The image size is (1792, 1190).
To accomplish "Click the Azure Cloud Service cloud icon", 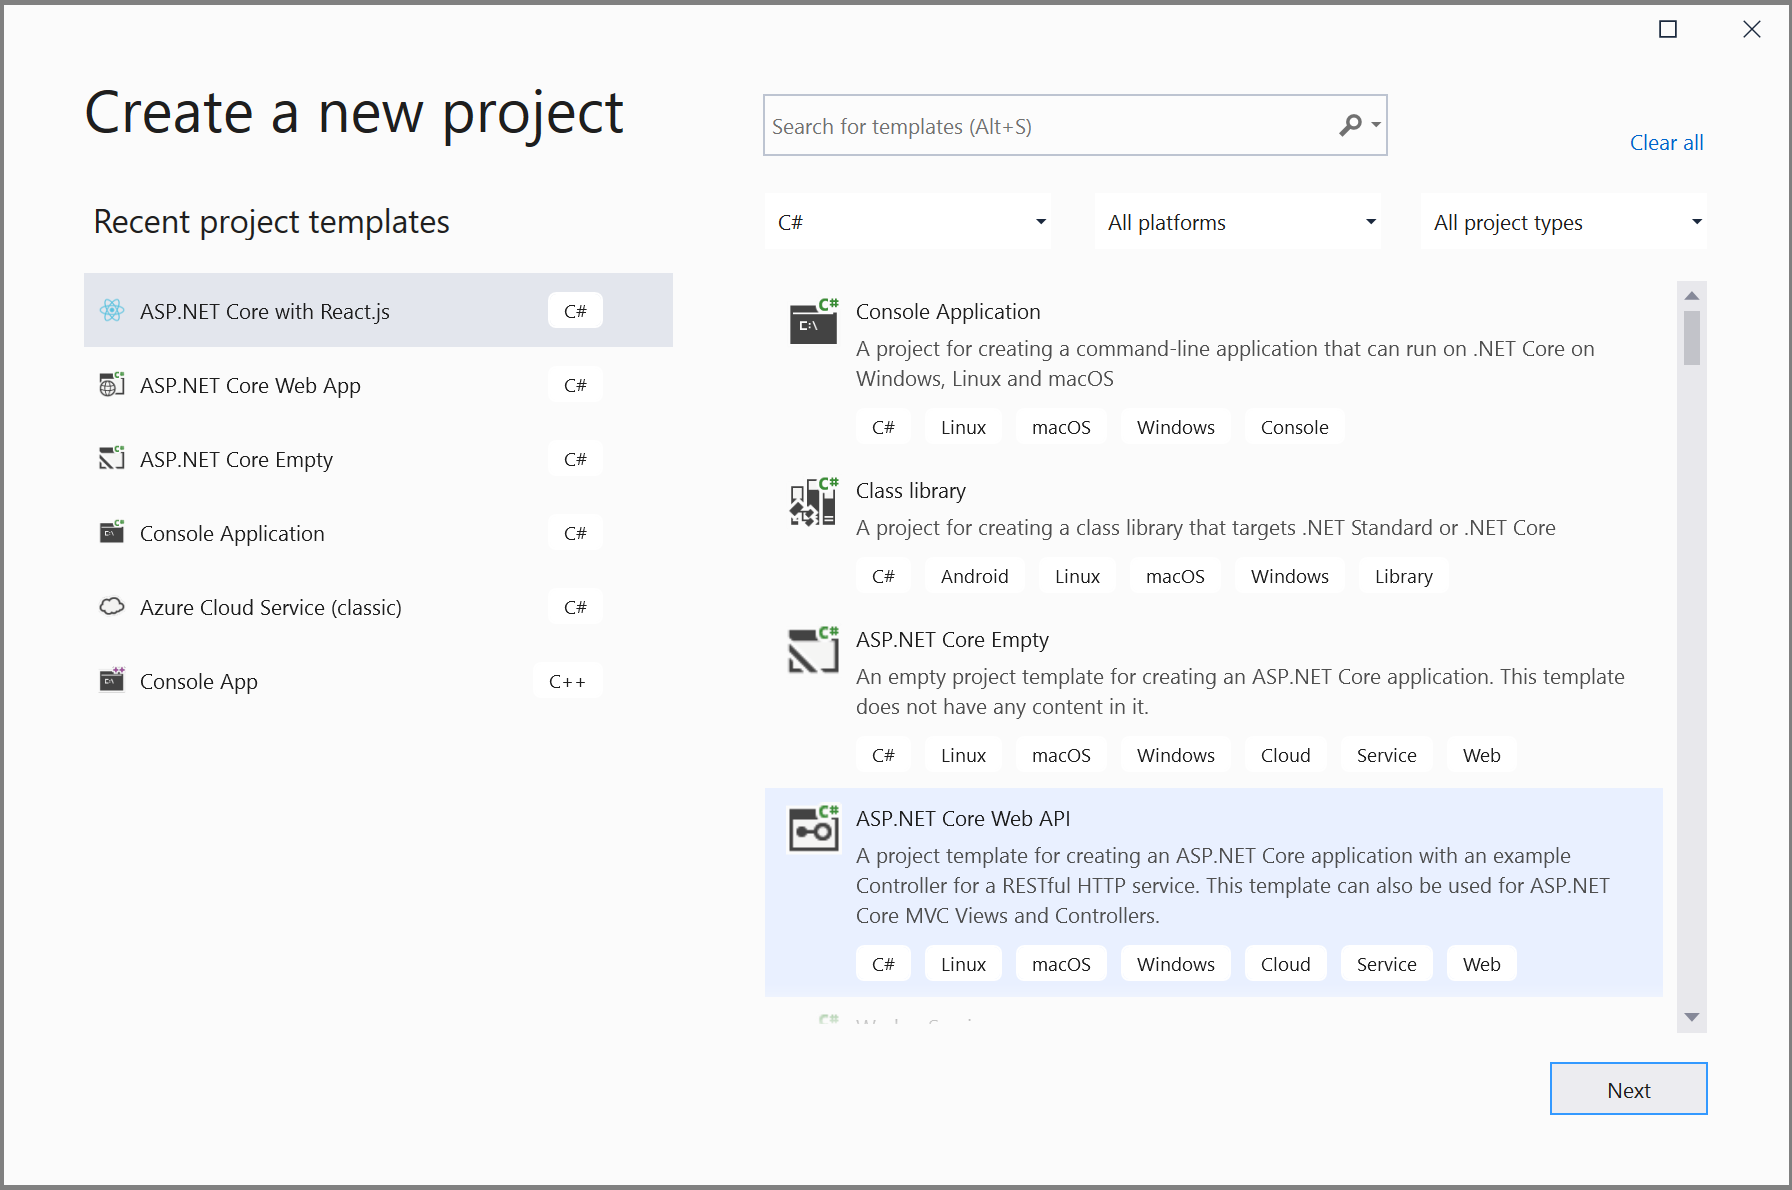I will click(112, 607).
